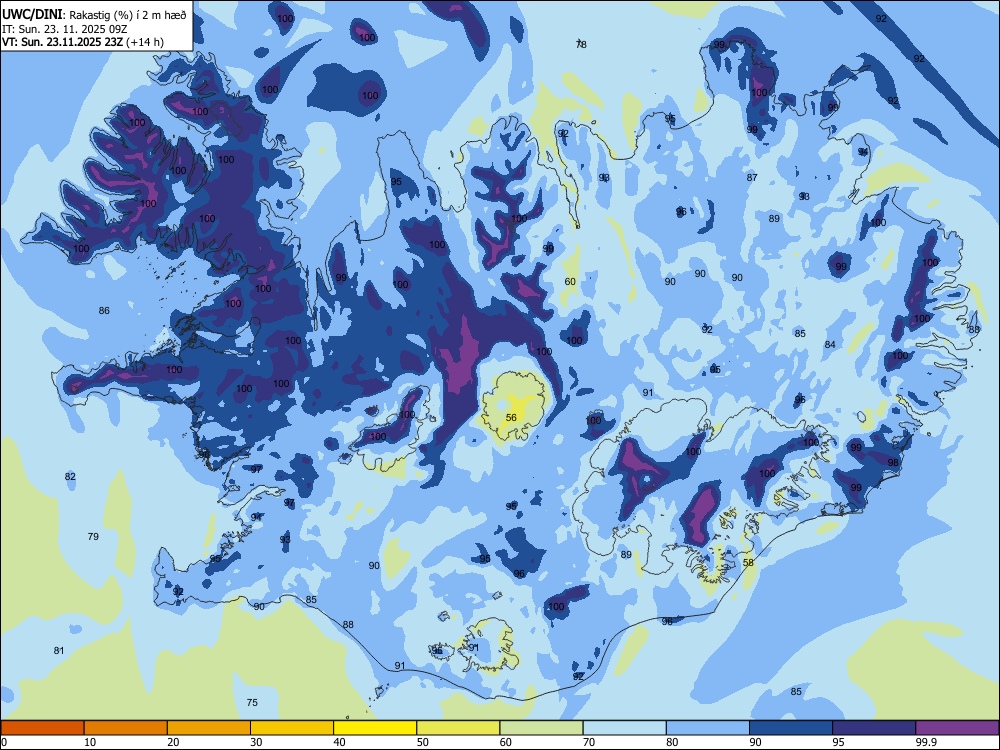Click the '60' humidity value on the map
Viewport: 1000px width, 750px height.
570,281
